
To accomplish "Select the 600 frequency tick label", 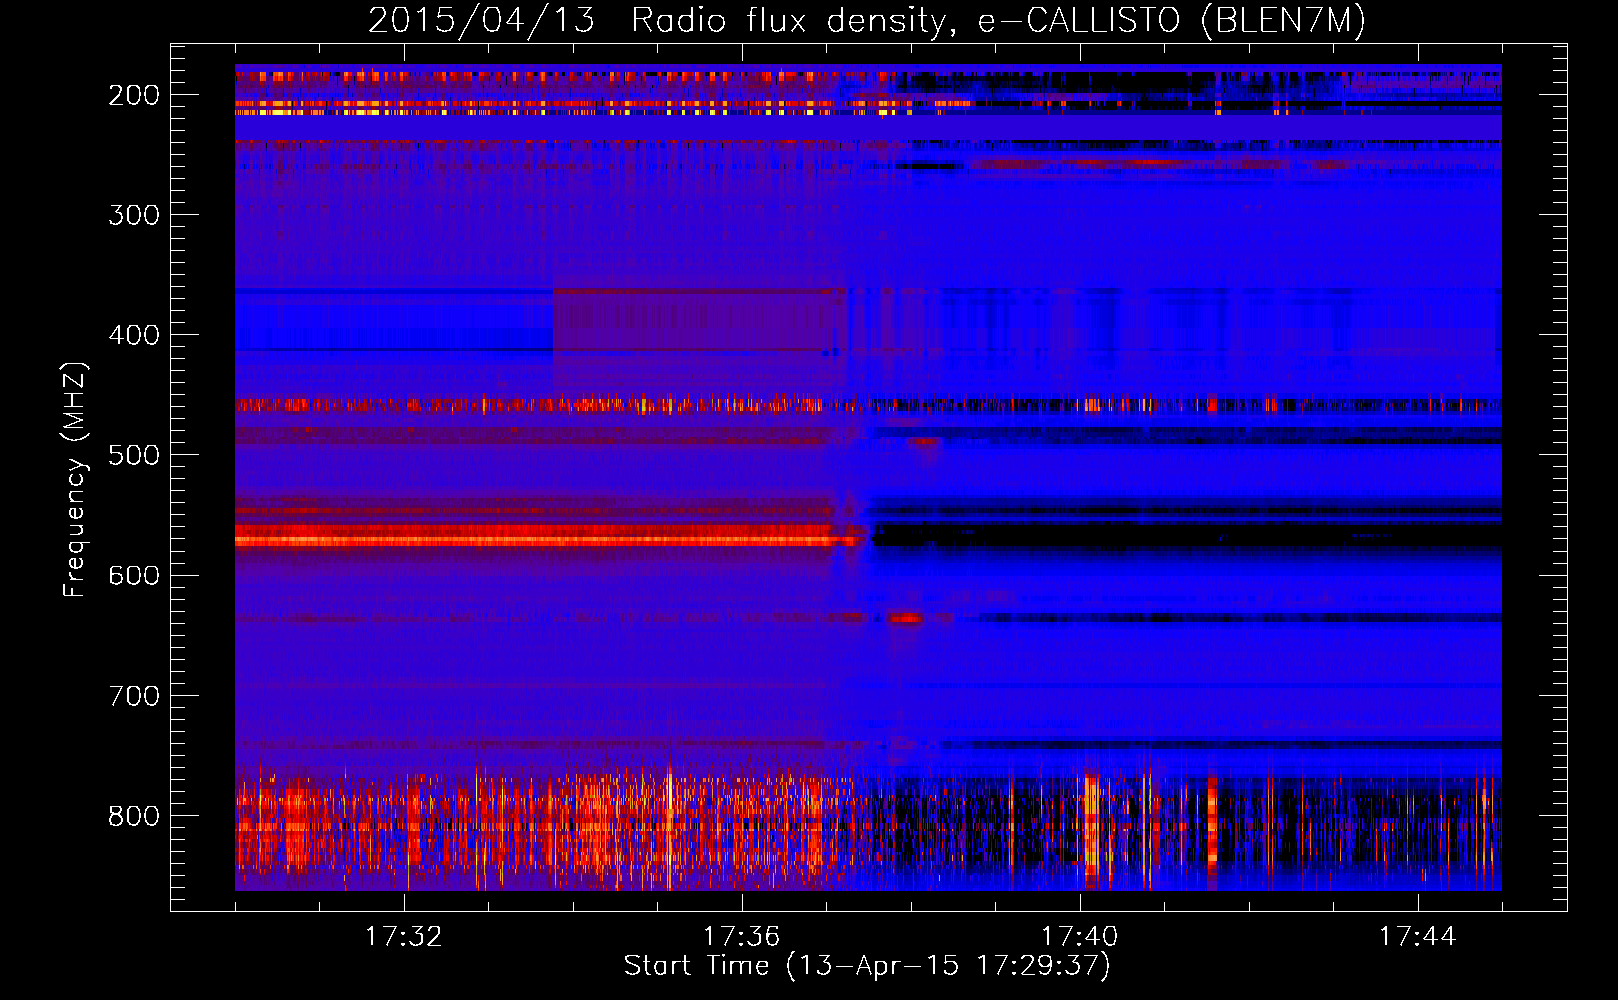I will pos(134,575).
